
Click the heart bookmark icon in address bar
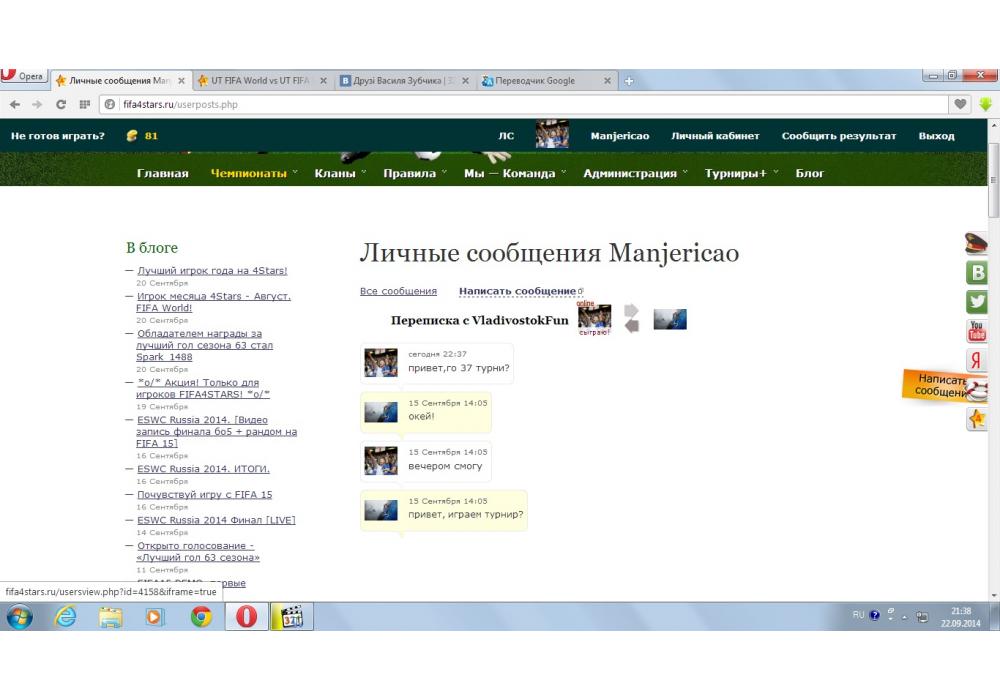tap(961, 104)
